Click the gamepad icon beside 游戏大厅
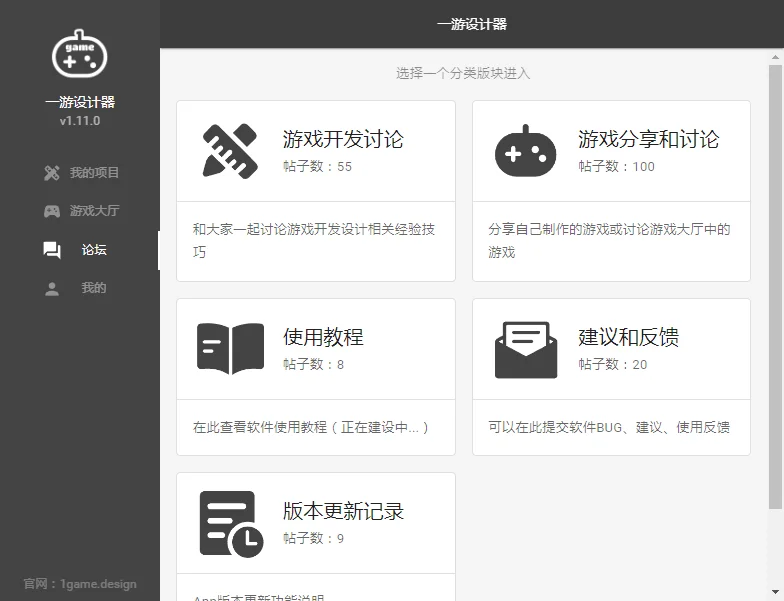The width and height of the screenshot is (784, 601). click(52, 211)
